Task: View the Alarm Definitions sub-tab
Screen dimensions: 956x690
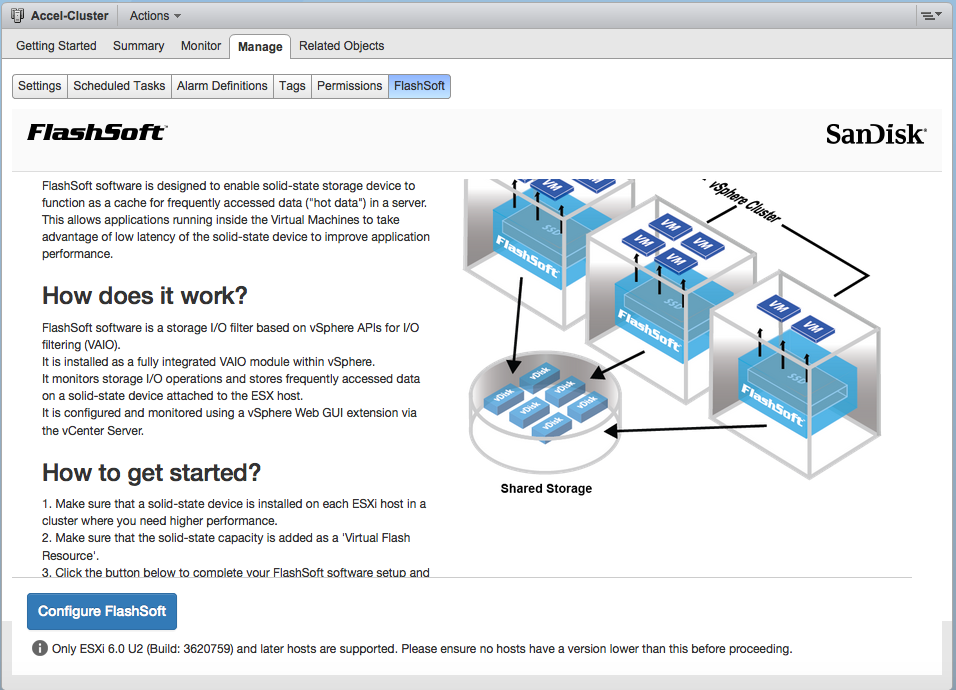Action: pyautogui.click(x=222, y=86)
